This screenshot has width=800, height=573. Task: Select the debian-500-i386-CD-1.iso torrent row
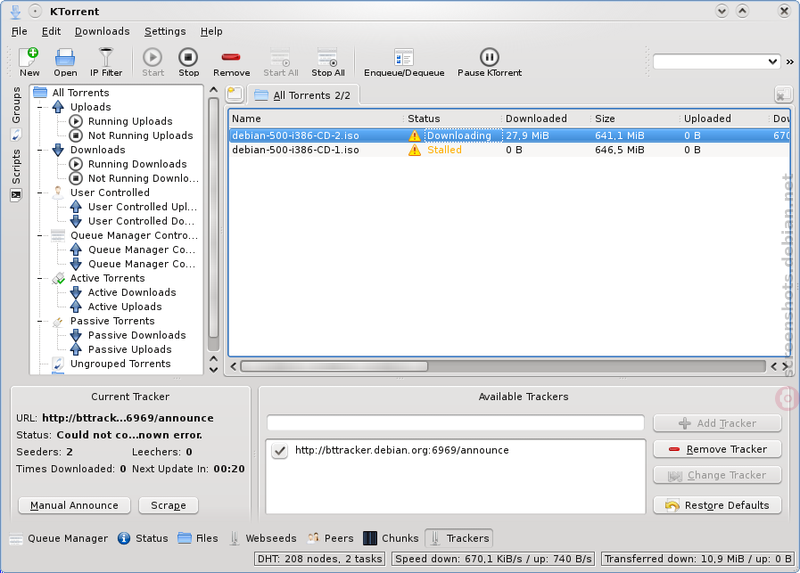pos(509,150)
